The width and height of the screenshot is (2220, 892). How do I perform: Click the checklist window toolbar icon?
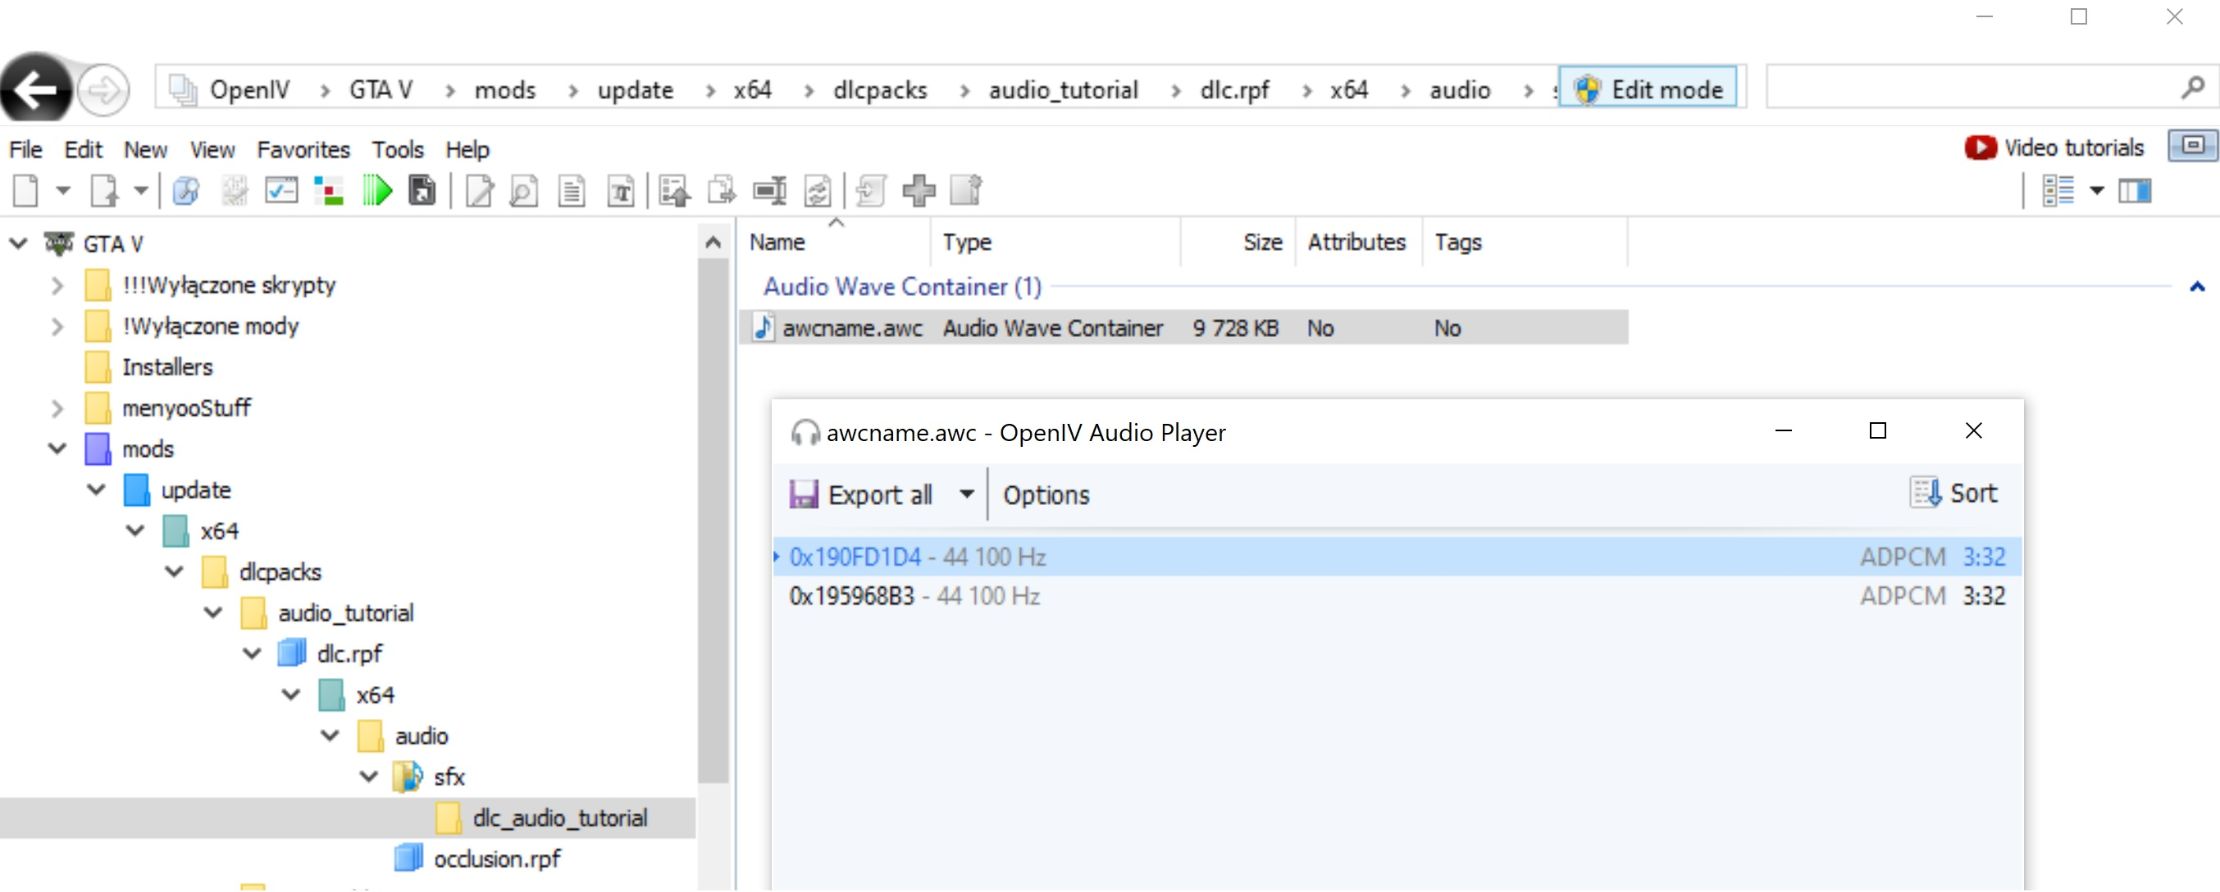(x=281, y=190)
